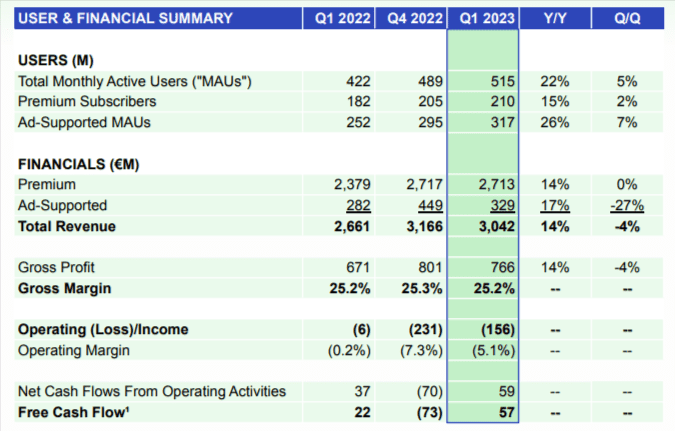Select the 'Gross Margin' row label
This screenshot has width=675, height=431.
[65, 288]
